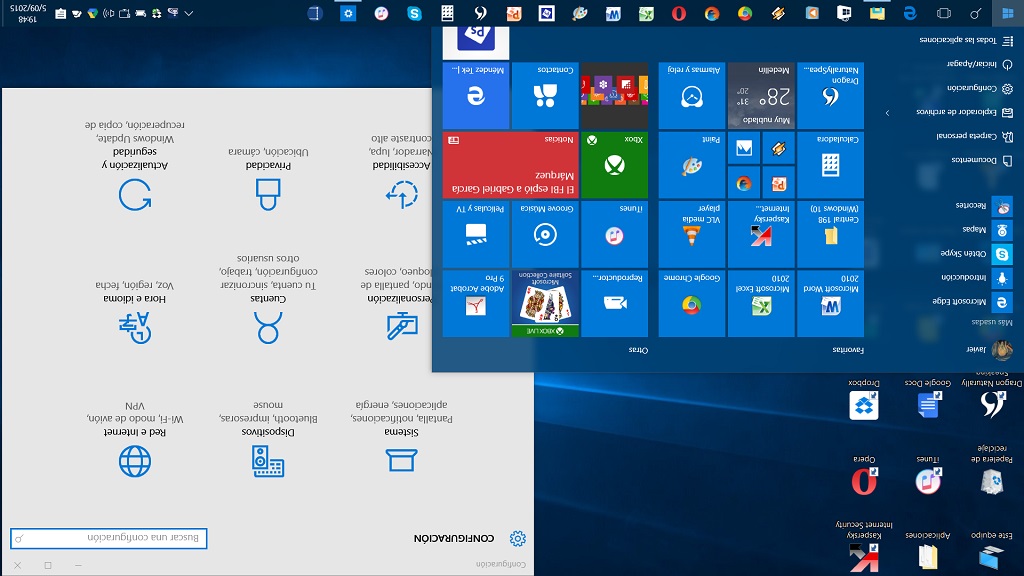This screenshot has width=1024, height=576.
Task: Launch the Calculadora tile
Action: [831, 165]
